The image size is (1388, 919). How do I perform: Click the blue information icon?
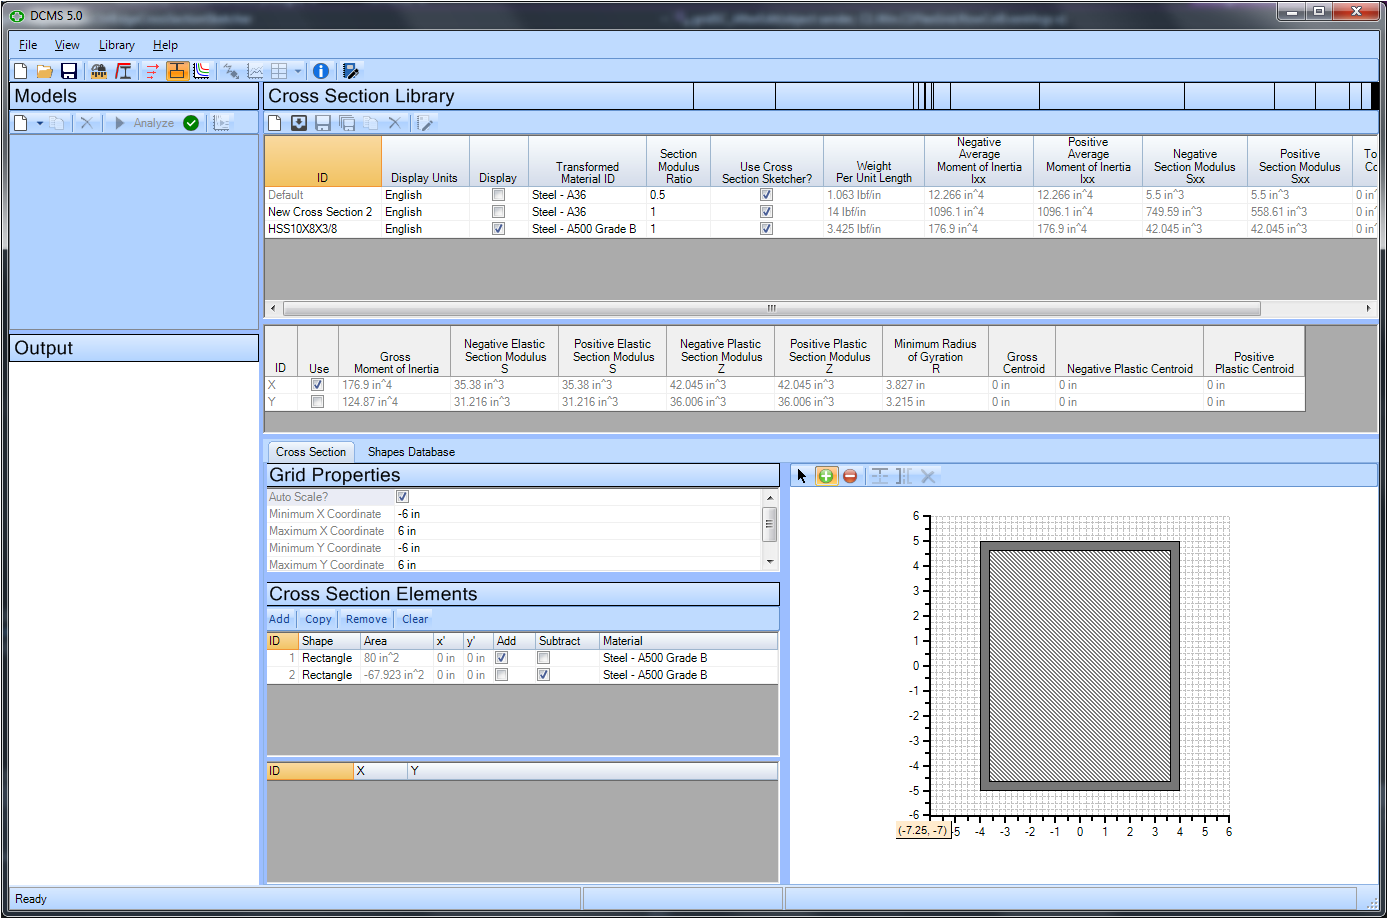coord(321,71)
